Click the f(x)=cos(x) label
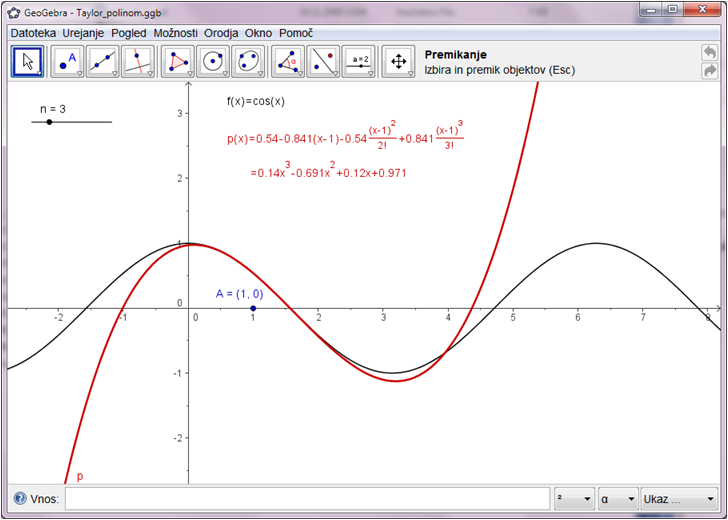This screenshot has height=520, width=728. click(256, 101)
